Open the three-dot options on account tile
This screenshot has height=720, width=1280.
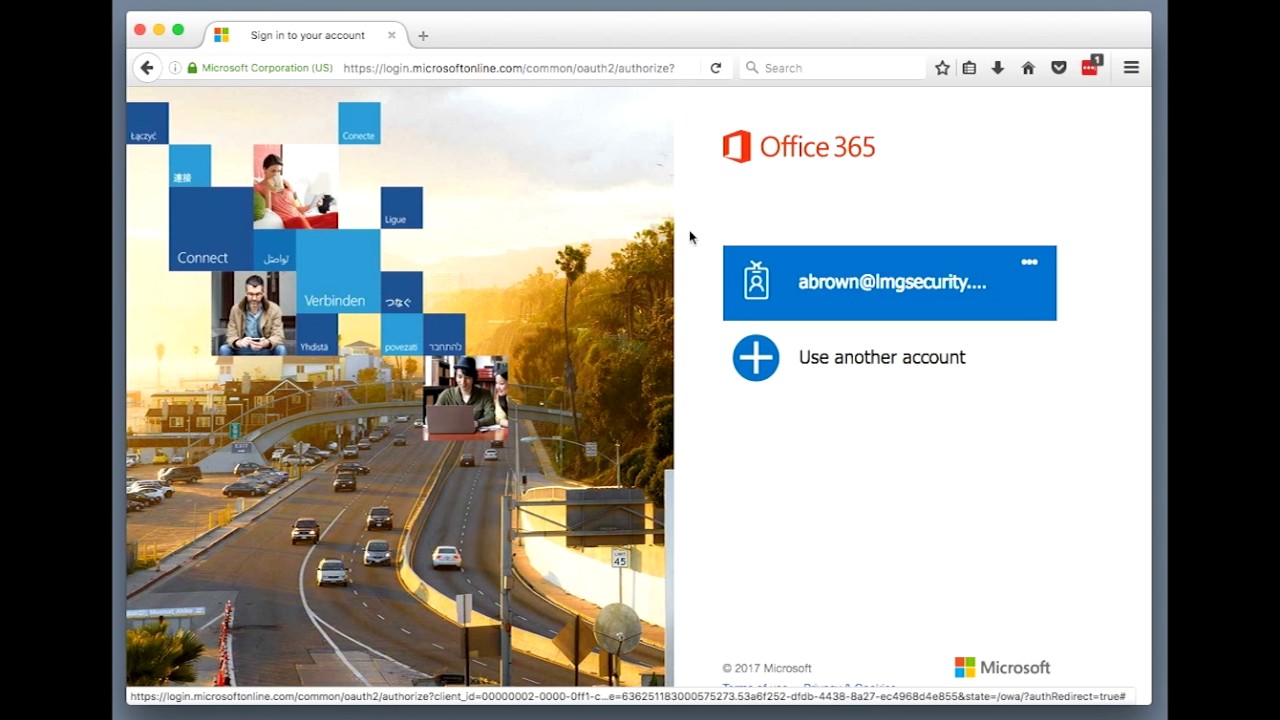click(1029, 262)
